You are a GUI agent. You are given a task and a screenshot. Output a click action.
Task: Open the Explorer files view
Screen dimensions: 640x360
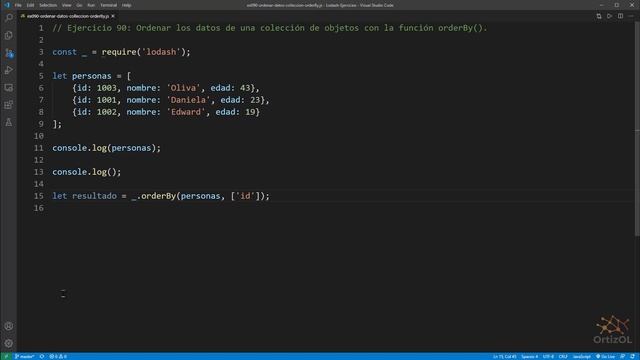point(9,36)
